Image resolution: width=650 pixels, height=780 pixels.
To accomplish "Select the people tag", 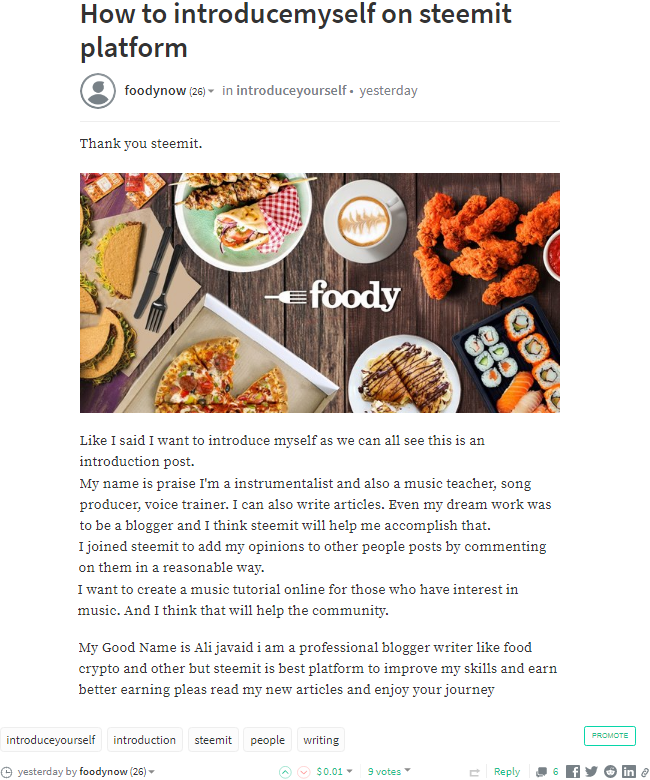I will coord(268,740).
